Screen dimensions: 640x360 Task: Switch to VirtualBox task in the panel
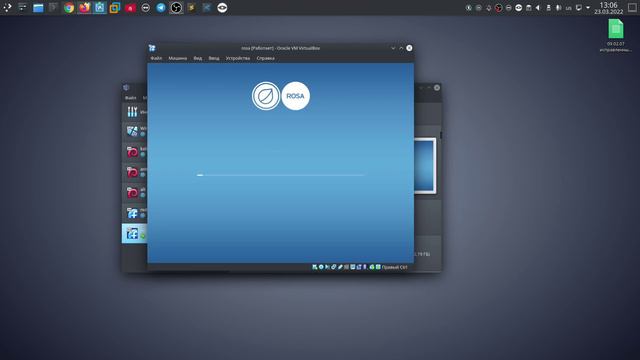tap(100, 7)
